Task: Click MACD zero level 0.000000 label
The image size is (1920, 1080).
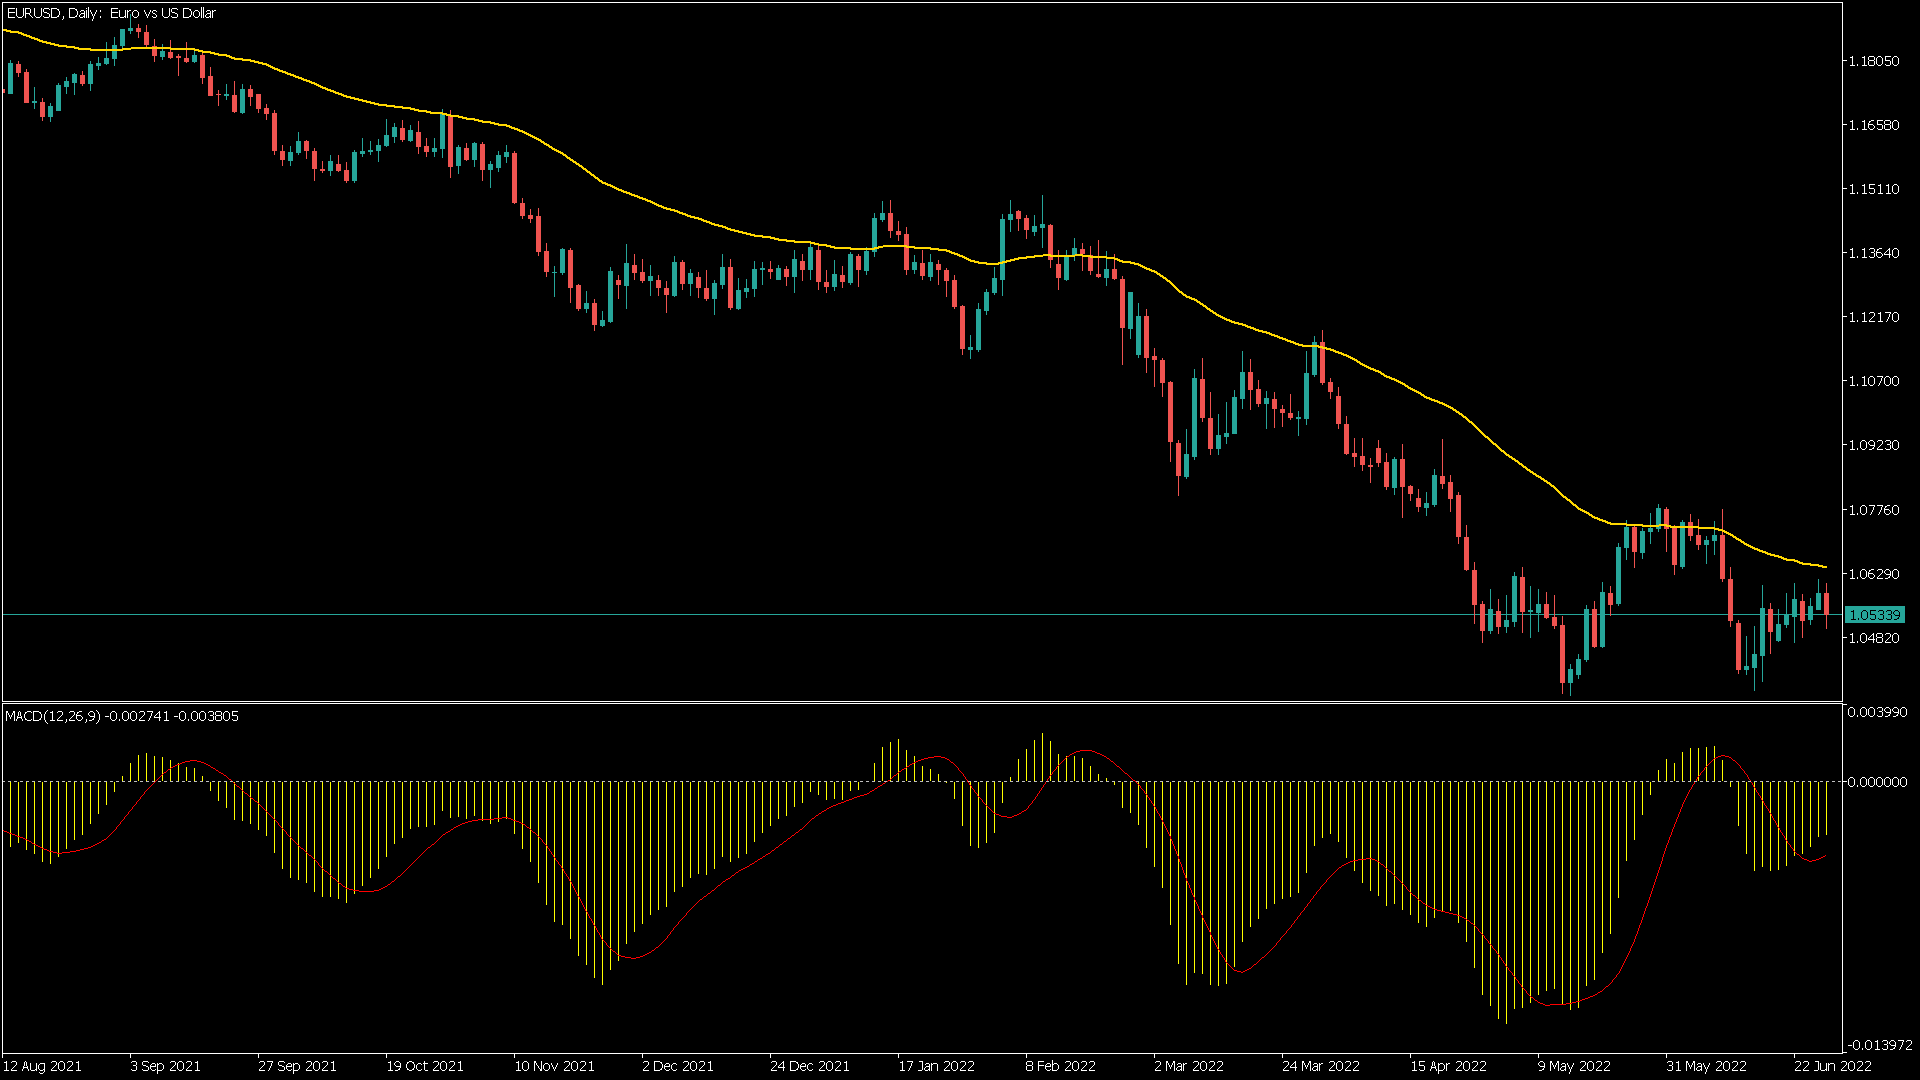Action: pyautogui.click(x=1877, y=782)
